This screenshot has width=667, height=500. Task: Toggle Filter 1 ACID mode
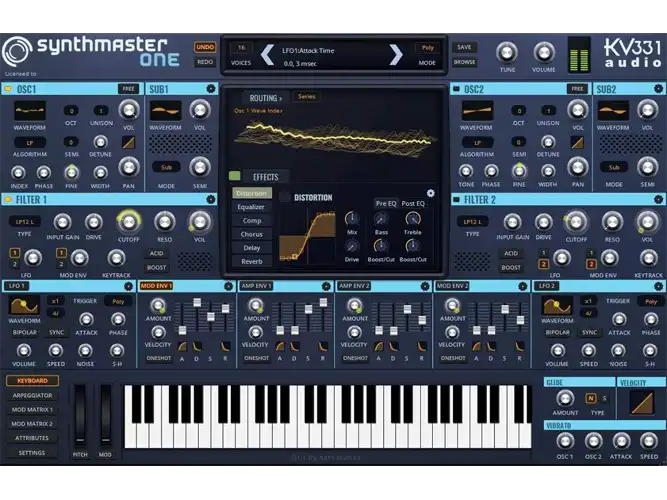point(157,253)
